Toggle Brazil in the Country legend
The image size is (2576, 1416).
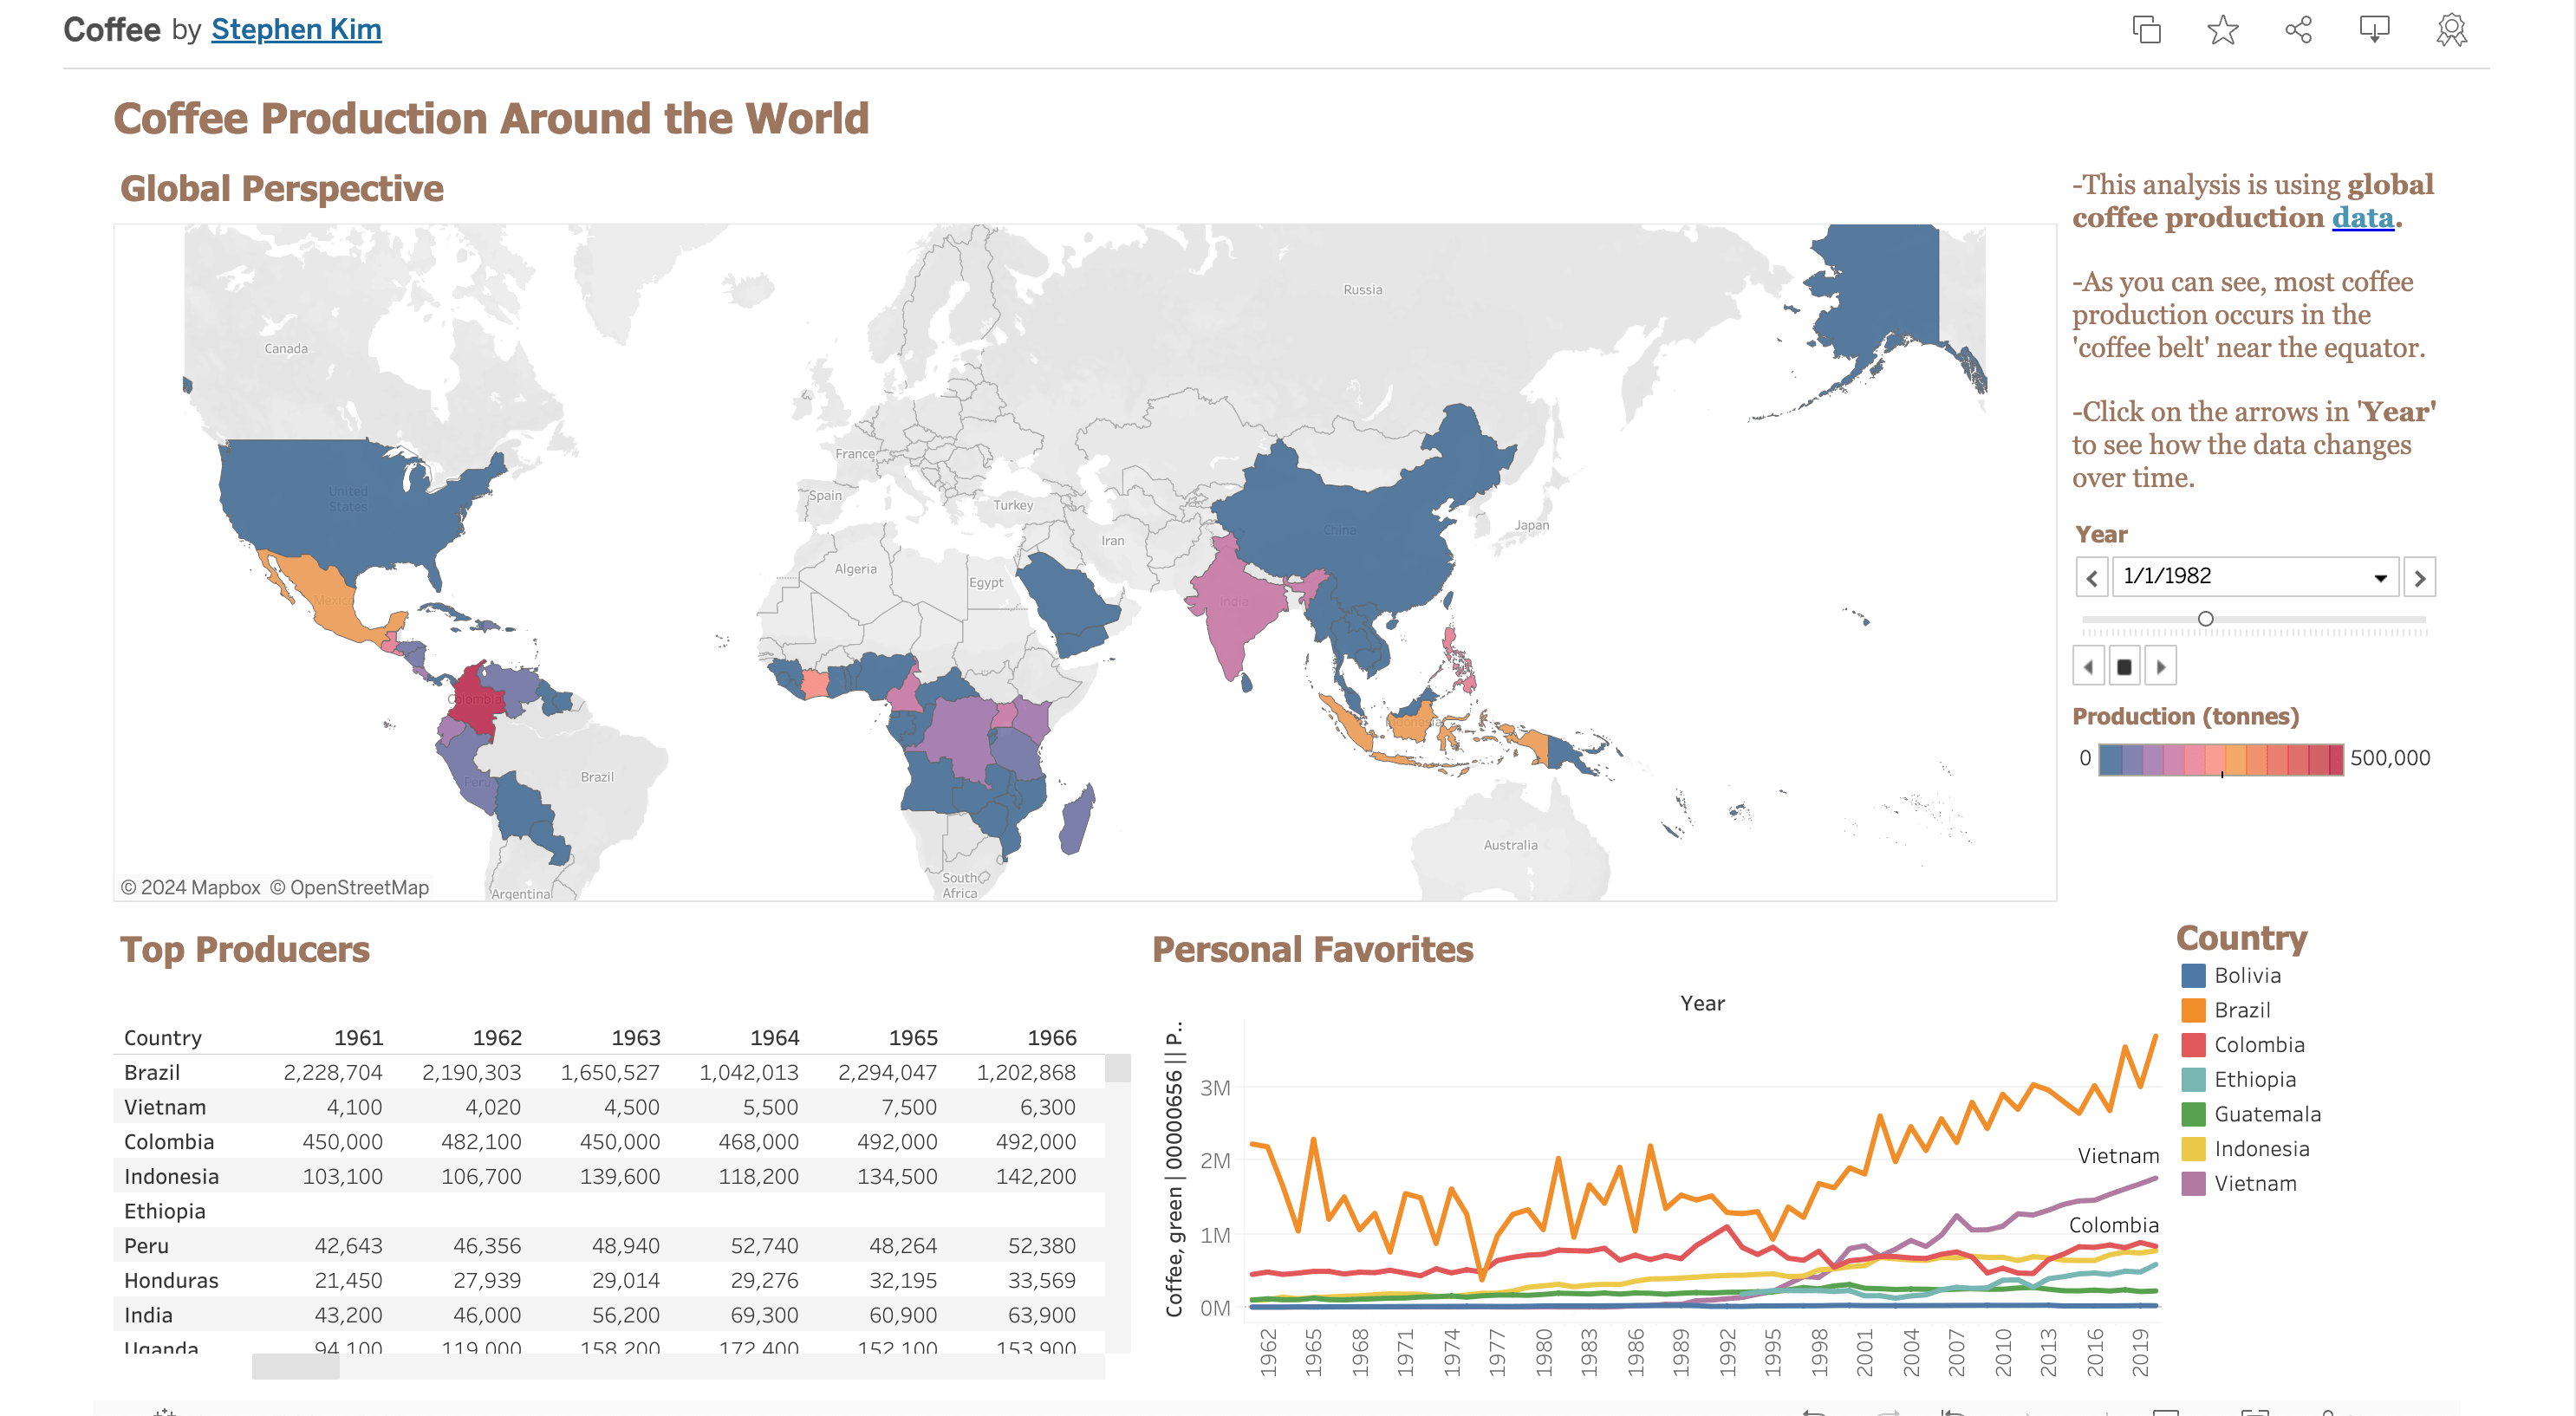[2242, 1010]
